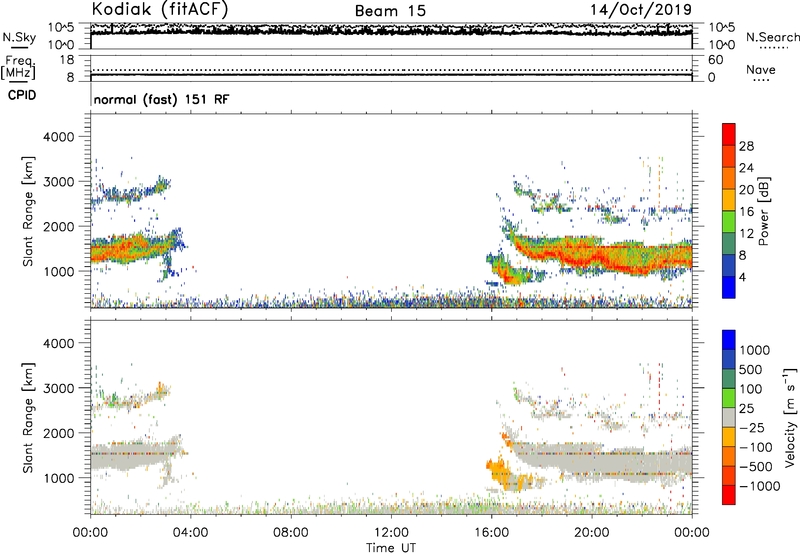Click the Power [dB] colorbar title
The width and height of the screenshot is (800, 554).
coord(763,211)
